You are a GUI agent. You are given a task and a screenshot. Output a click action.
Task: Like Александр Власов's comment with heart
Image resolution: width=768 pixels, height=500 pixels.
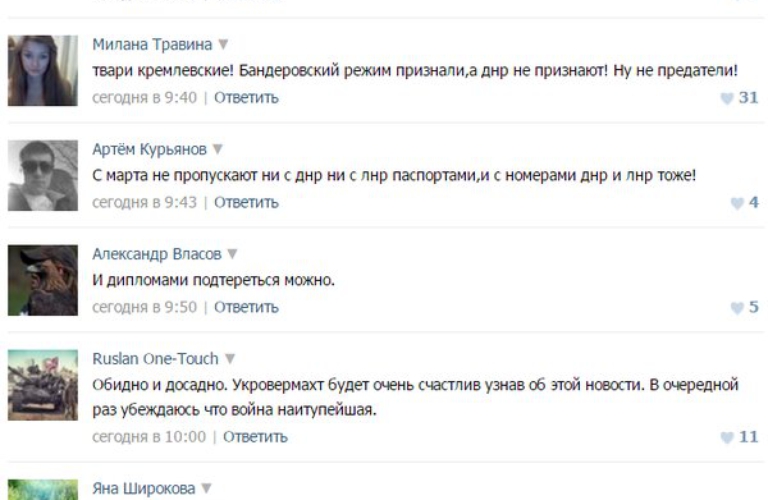(736, 308)
